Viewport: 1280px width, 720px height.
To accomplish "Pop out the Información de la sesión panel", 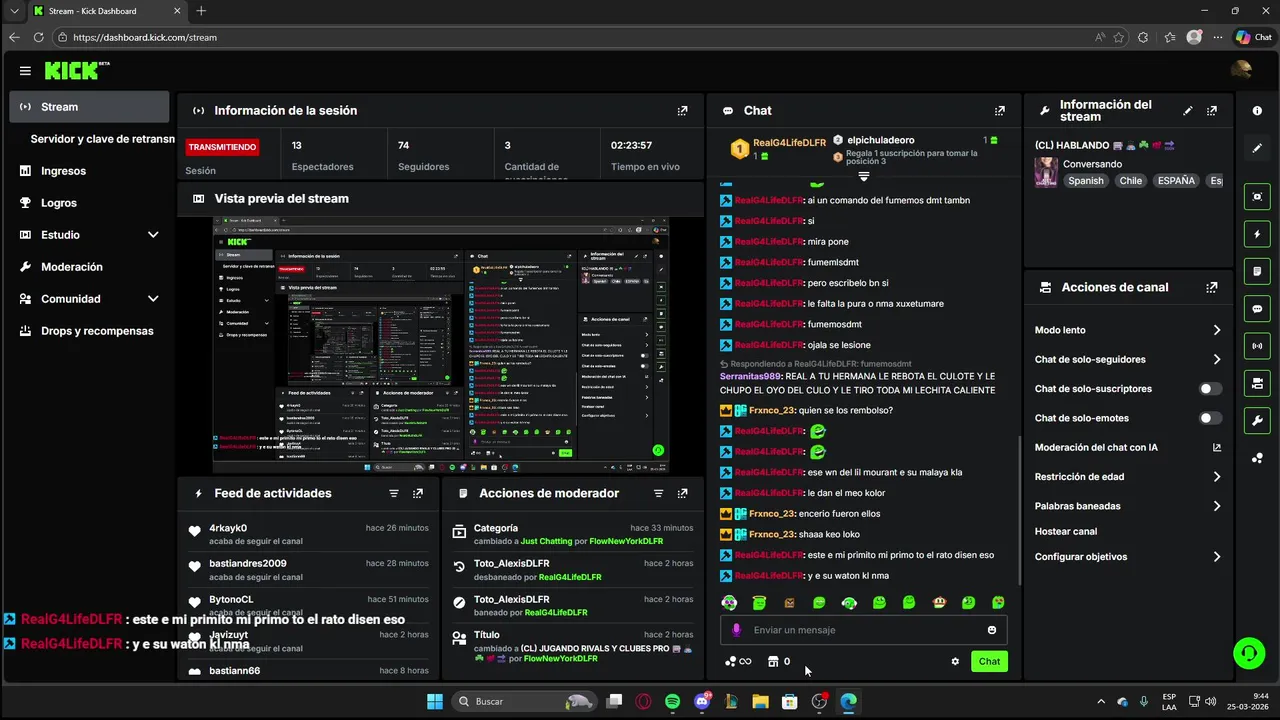I will [682, 111].
